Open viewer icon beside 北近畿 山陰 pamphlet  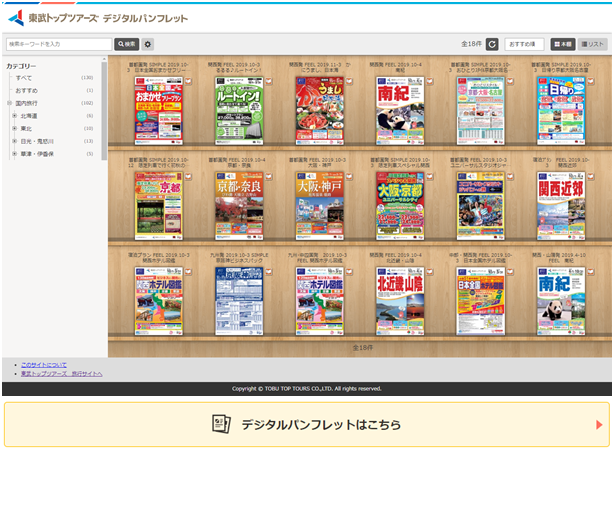point(430,272)
